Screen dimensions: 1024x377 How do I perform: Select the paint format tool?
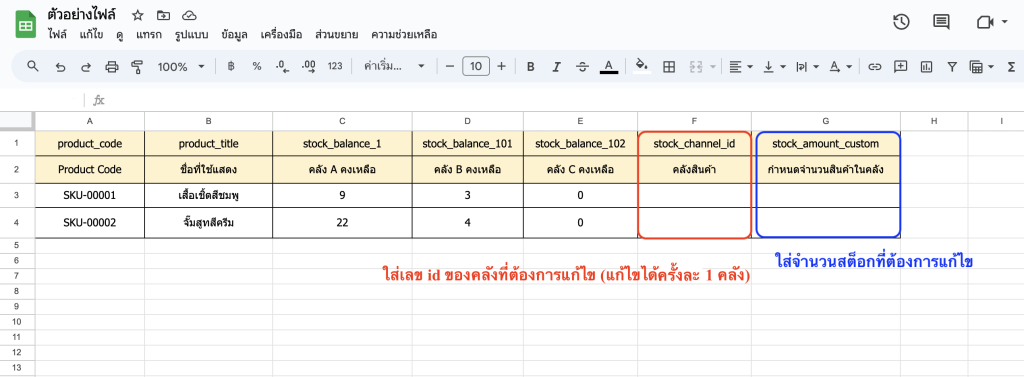click(136, 66)
